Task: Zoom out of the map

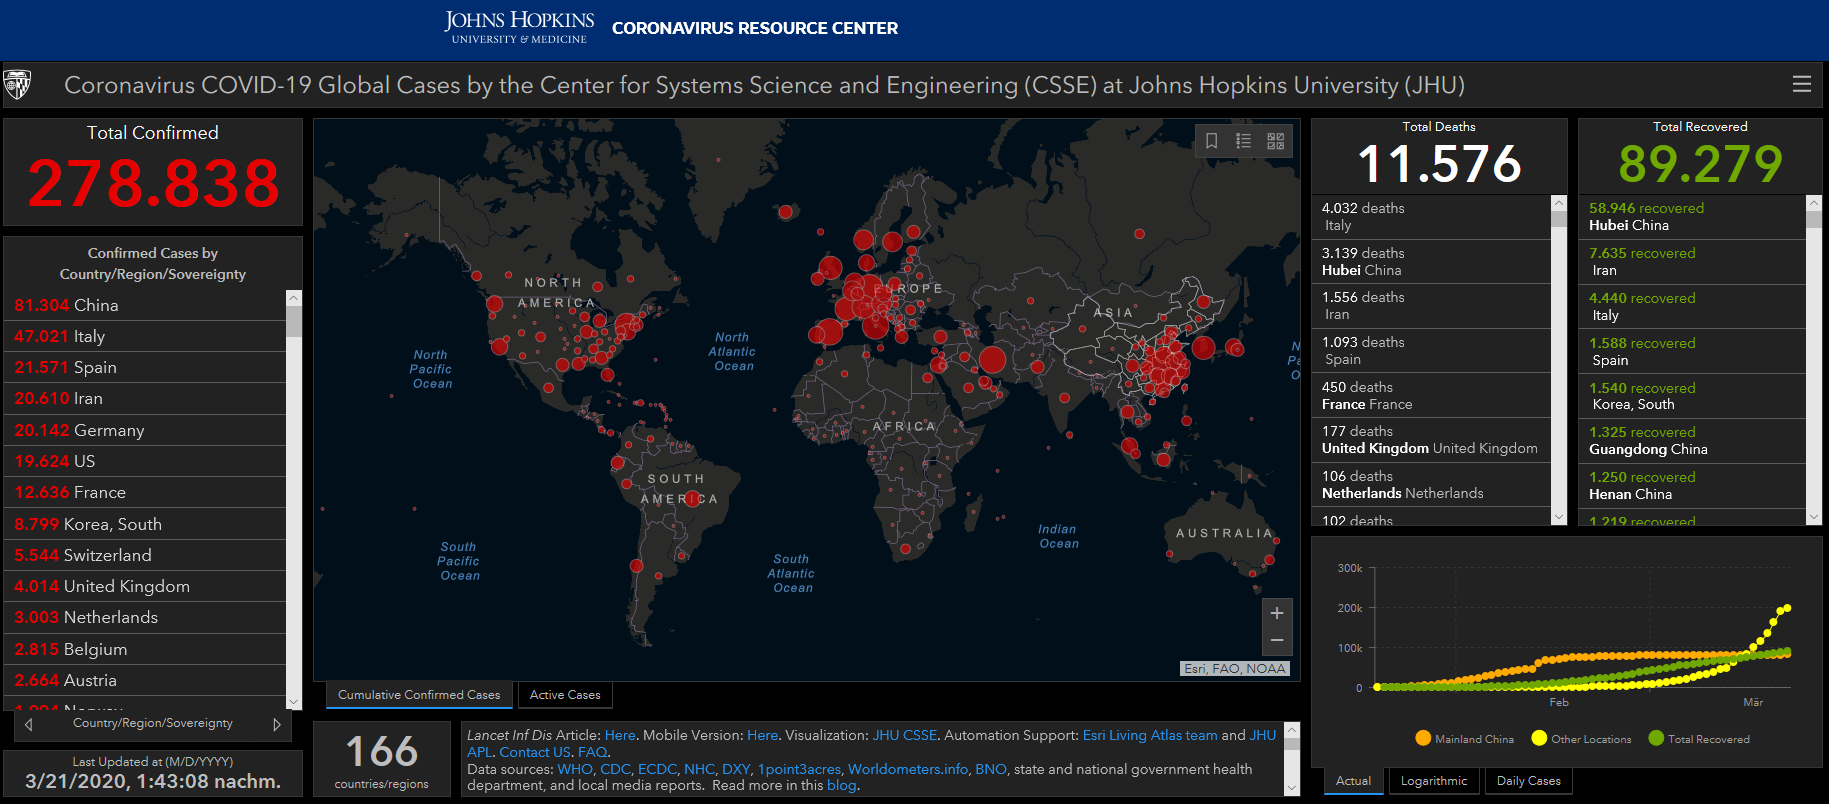Action: point(1277,640)
